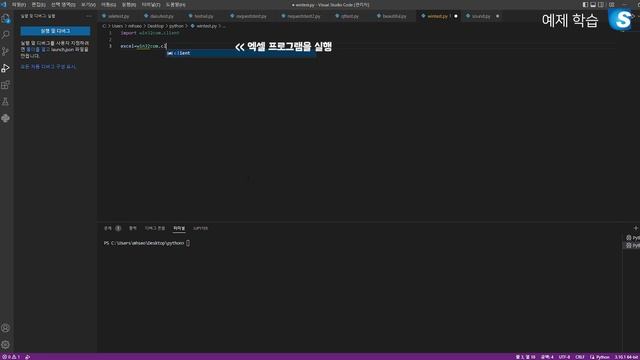This screenshot has width=640, height=360.
Task: Select the client autocomplete suggestion
Action: tap(240, 53)
